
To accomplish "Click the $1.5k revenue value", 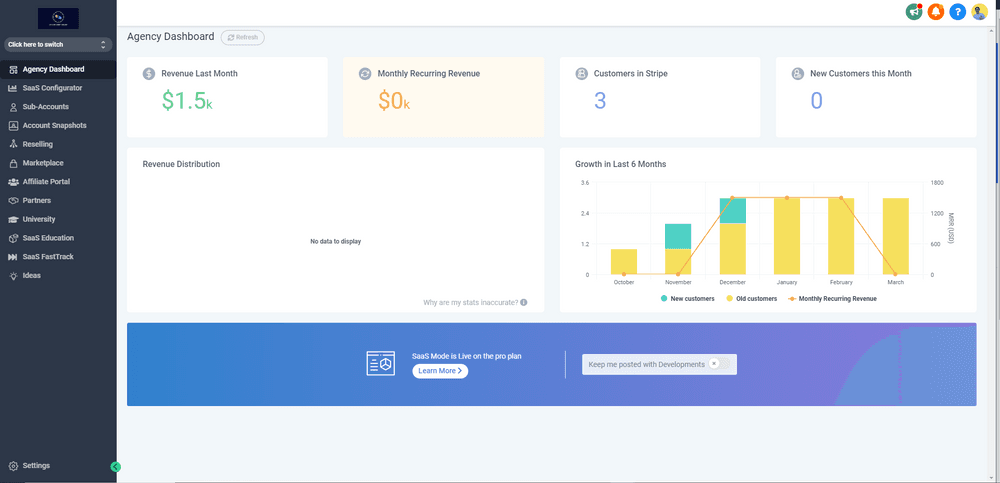I will tap(187, 101).
